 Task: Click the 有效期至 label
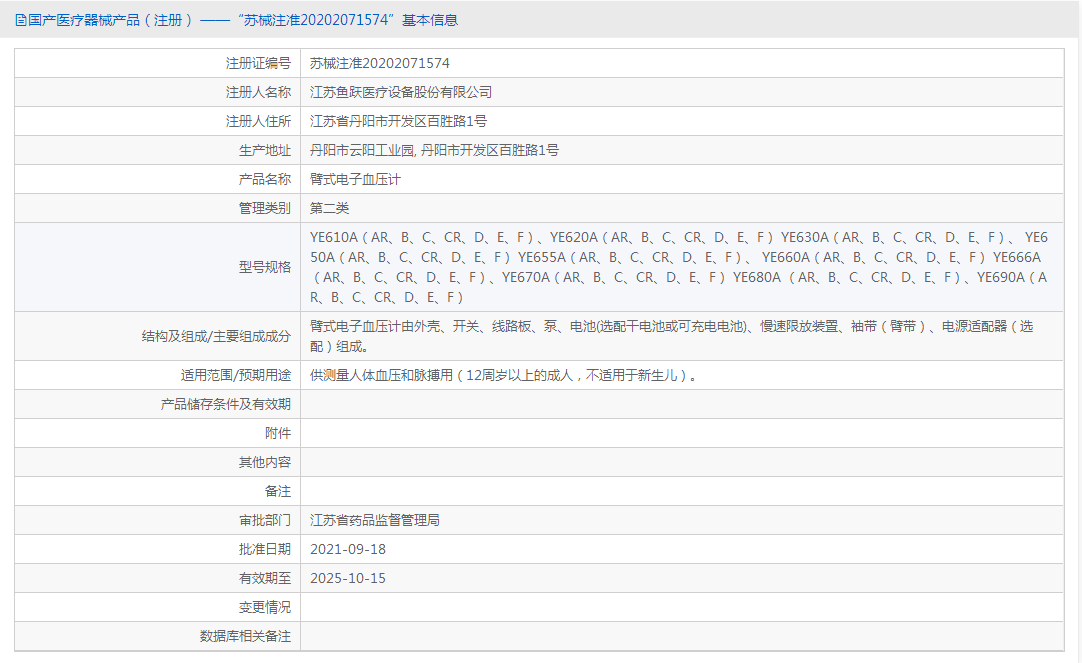pyautogui.click(x=265, y=578)
